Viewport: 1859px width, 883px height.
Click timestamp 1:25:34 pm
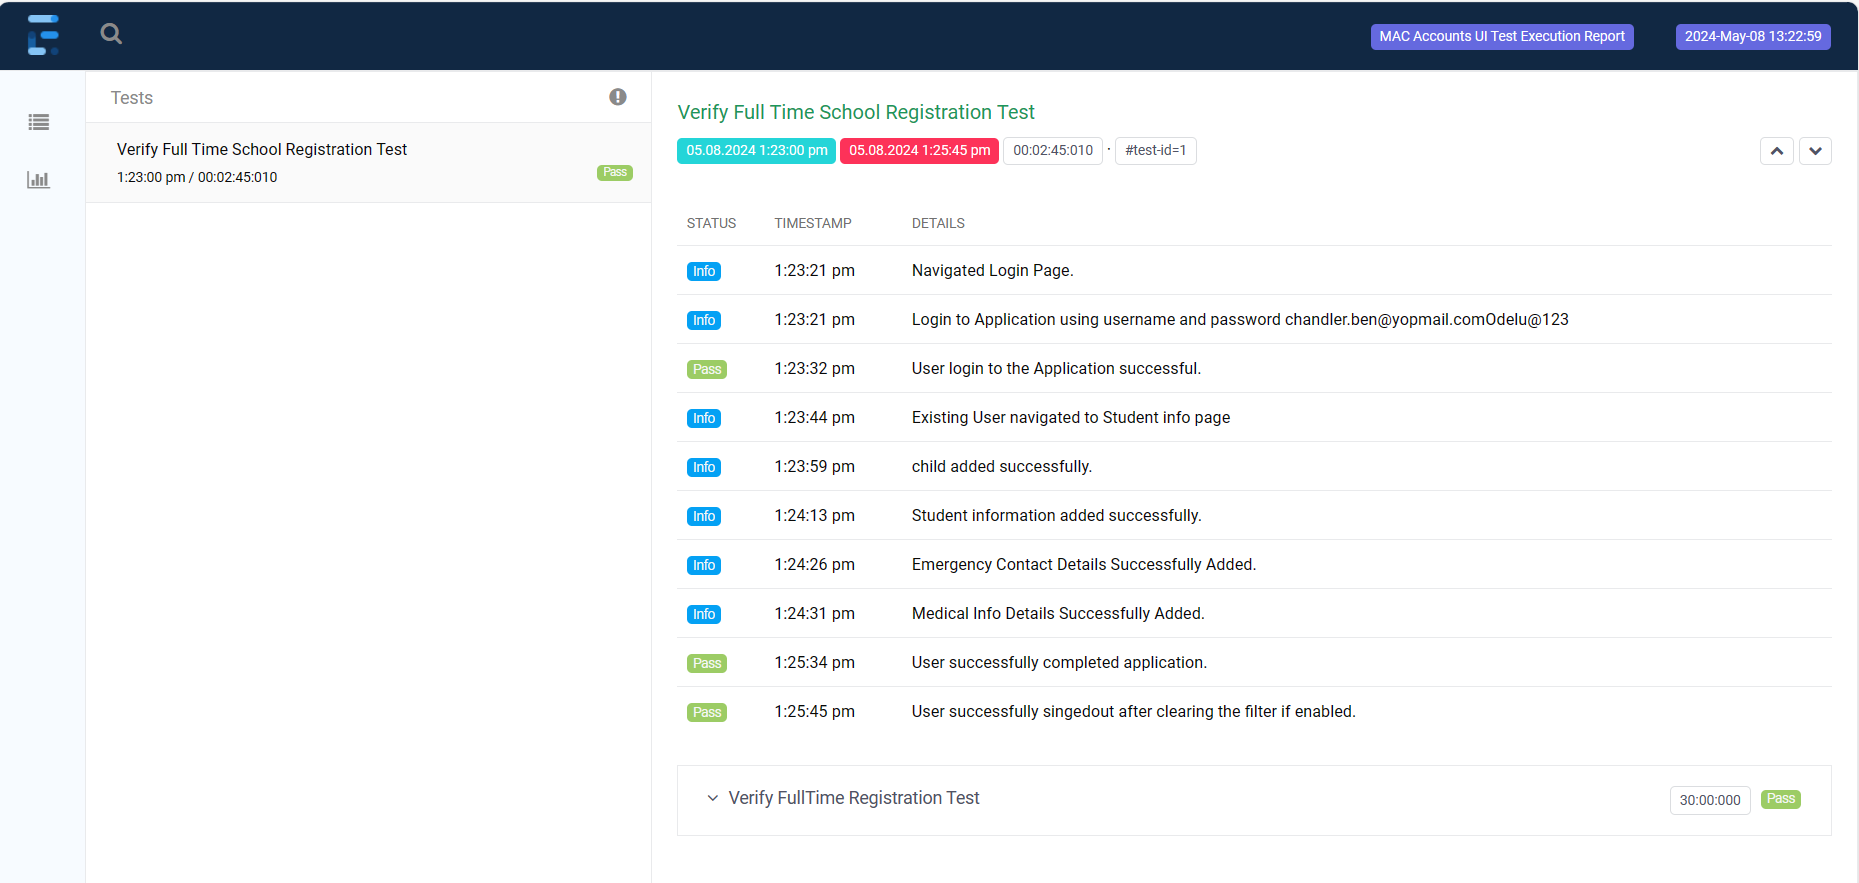click(x=814, y=663)
